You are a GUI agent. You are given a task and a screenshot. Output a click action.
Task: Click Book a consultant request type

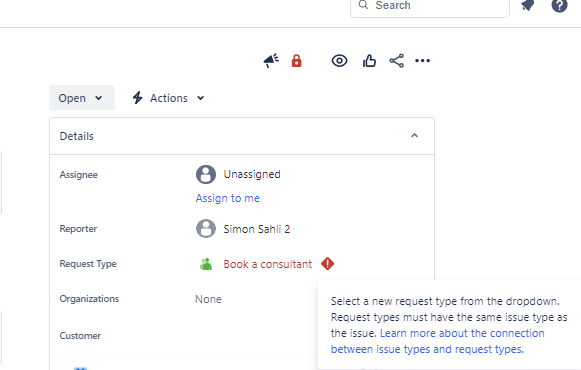(268, 264)
